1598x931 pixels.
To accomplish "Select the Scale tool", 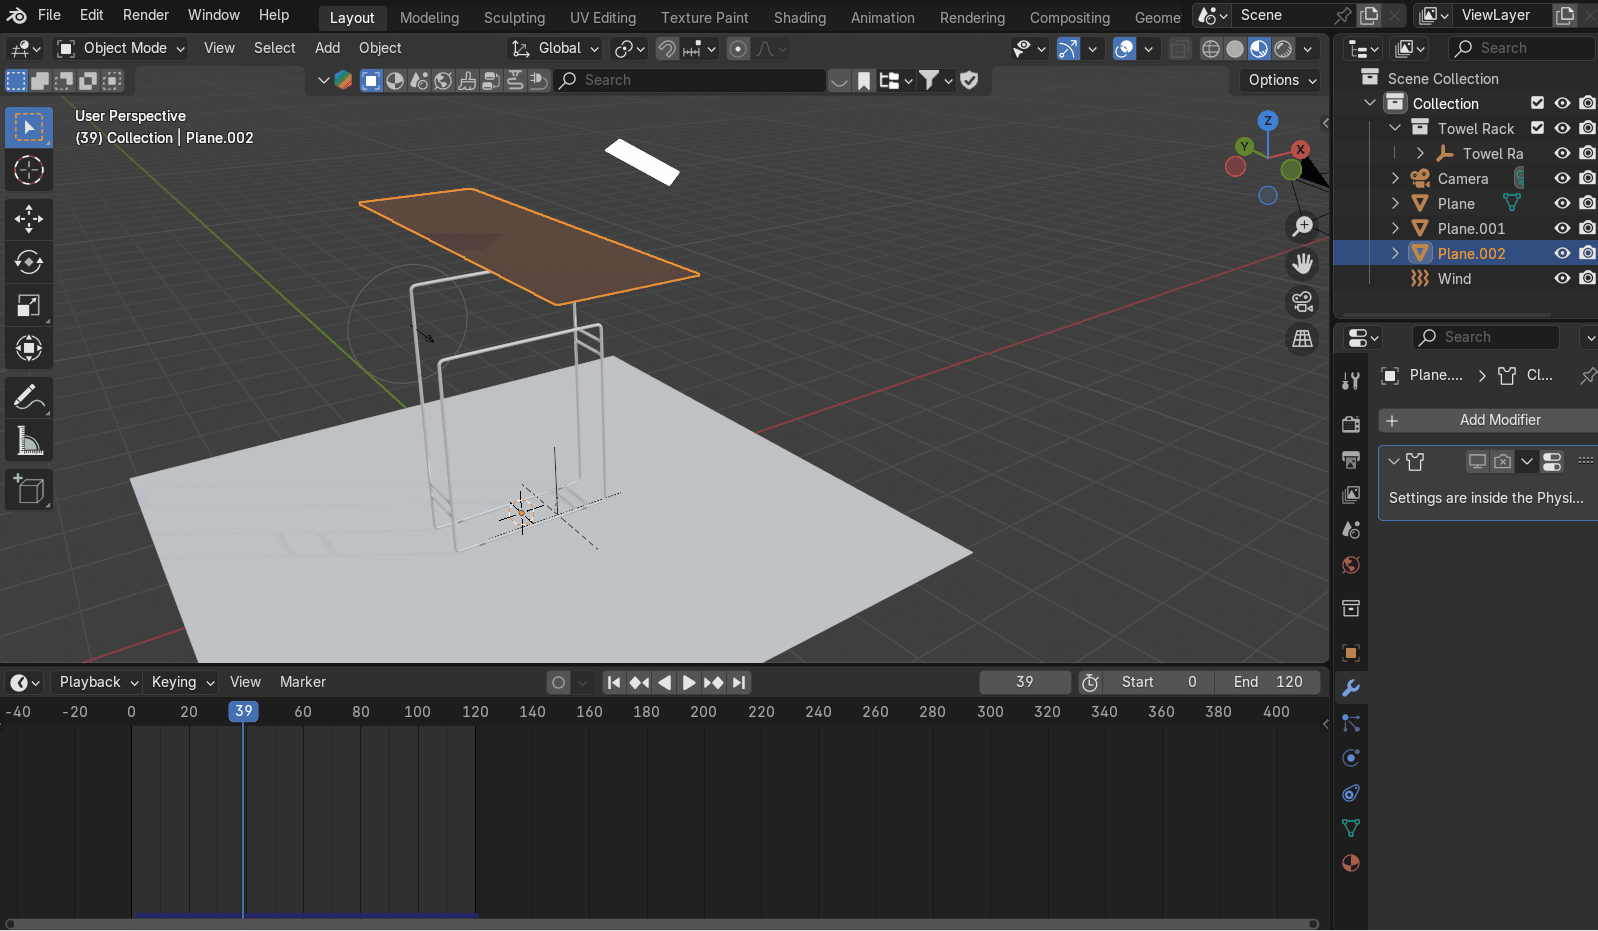I will point(28,306).
